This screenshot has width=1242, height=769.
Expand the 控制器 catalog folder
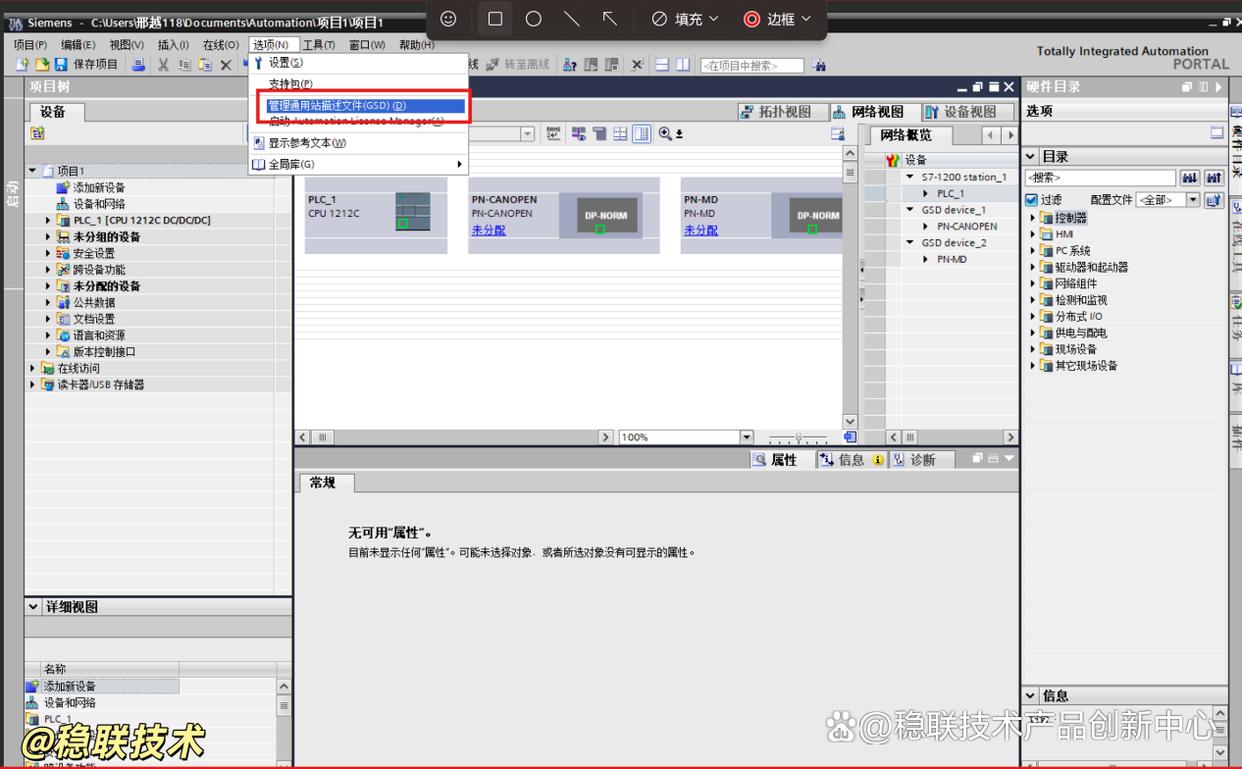(x=1033, y=218)
